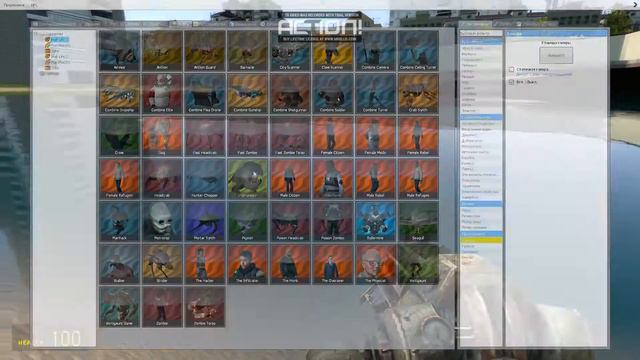Image resolution: width=640 pixels, height=360 pixels.
Task: Spawn the Zombie NPC
Action: tap(162, 307)
